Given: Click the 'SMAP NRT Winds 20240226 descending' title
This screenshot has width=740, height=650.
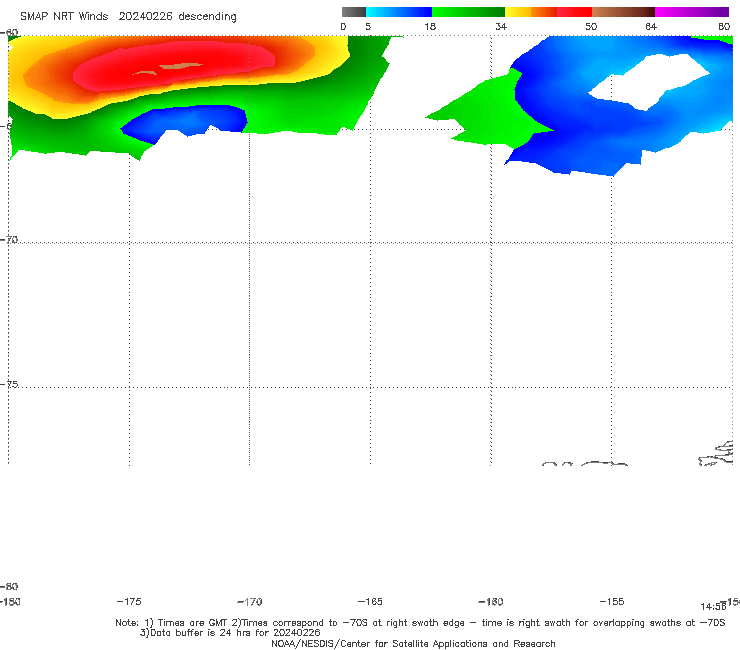Looking at the screenshot, I should point(128,17).
